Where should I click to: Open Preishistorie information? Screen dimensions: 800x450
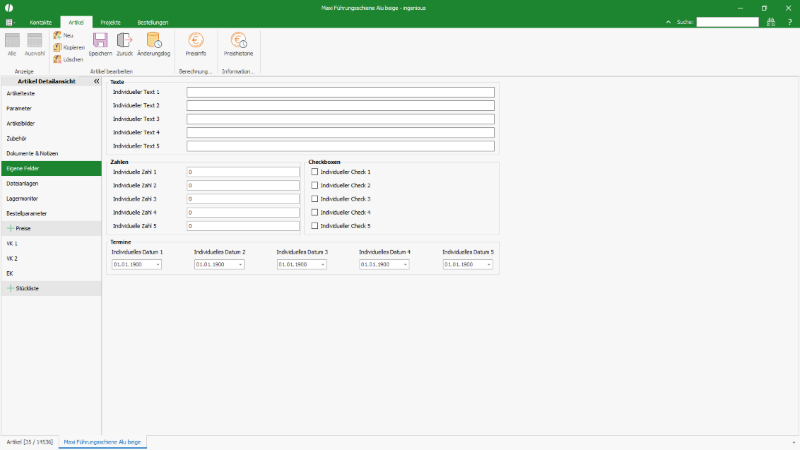(238, 44)
